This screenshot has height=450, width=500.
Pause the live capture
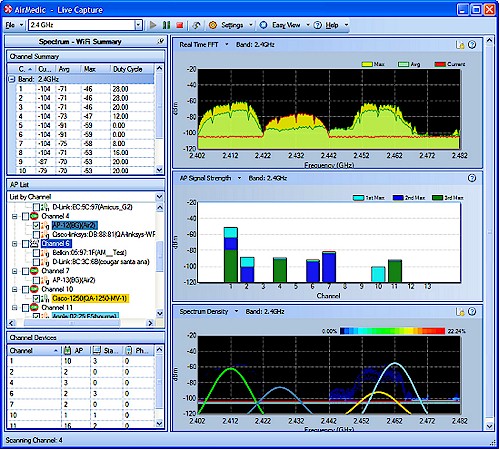point(166,25)
